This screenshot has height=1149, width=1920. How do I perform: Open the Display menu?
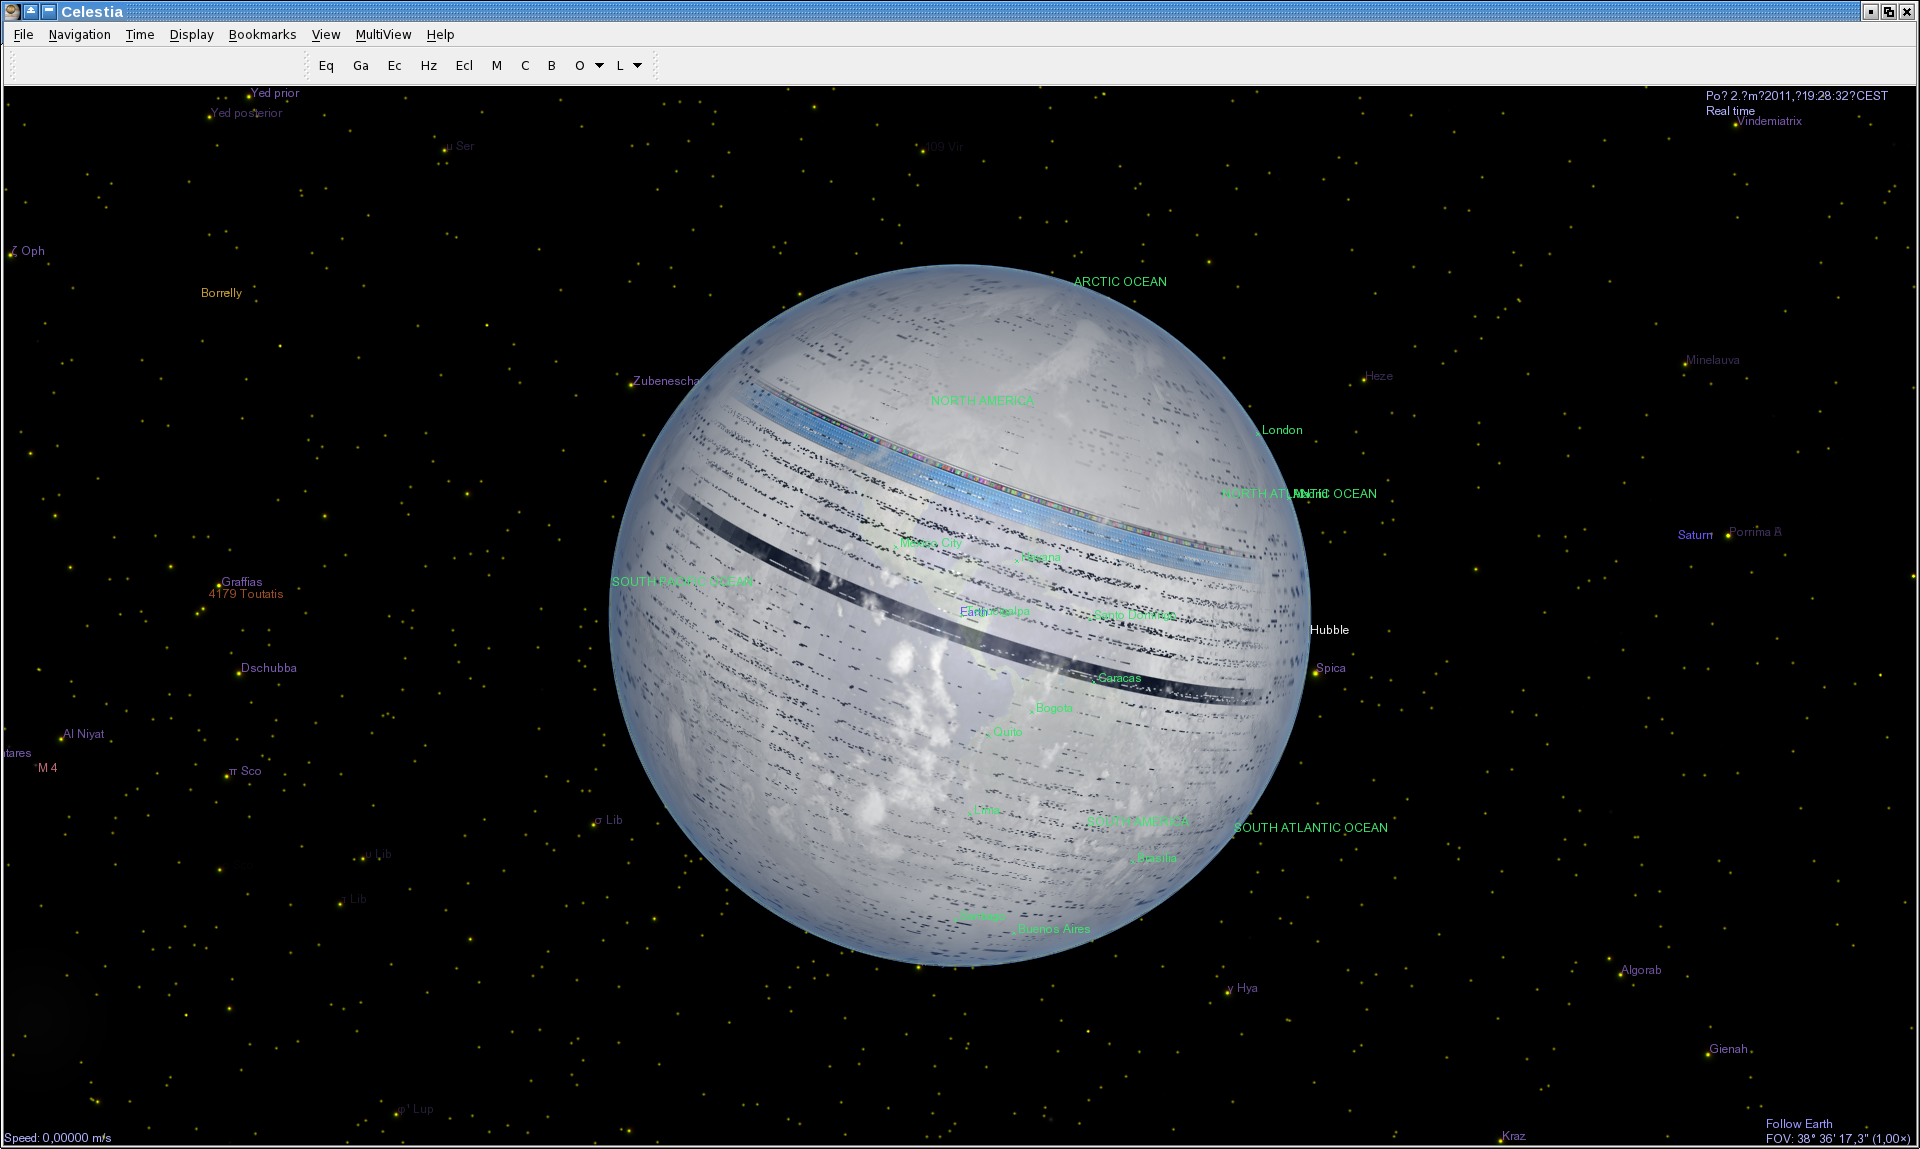[191, 34]
